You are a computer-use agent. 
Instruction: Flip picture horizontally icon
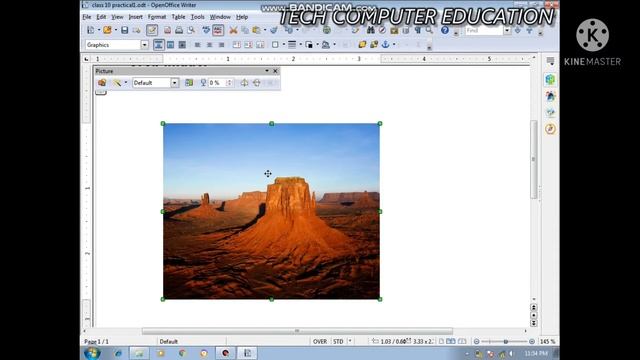pyautogui.click(x=244, y=83)
